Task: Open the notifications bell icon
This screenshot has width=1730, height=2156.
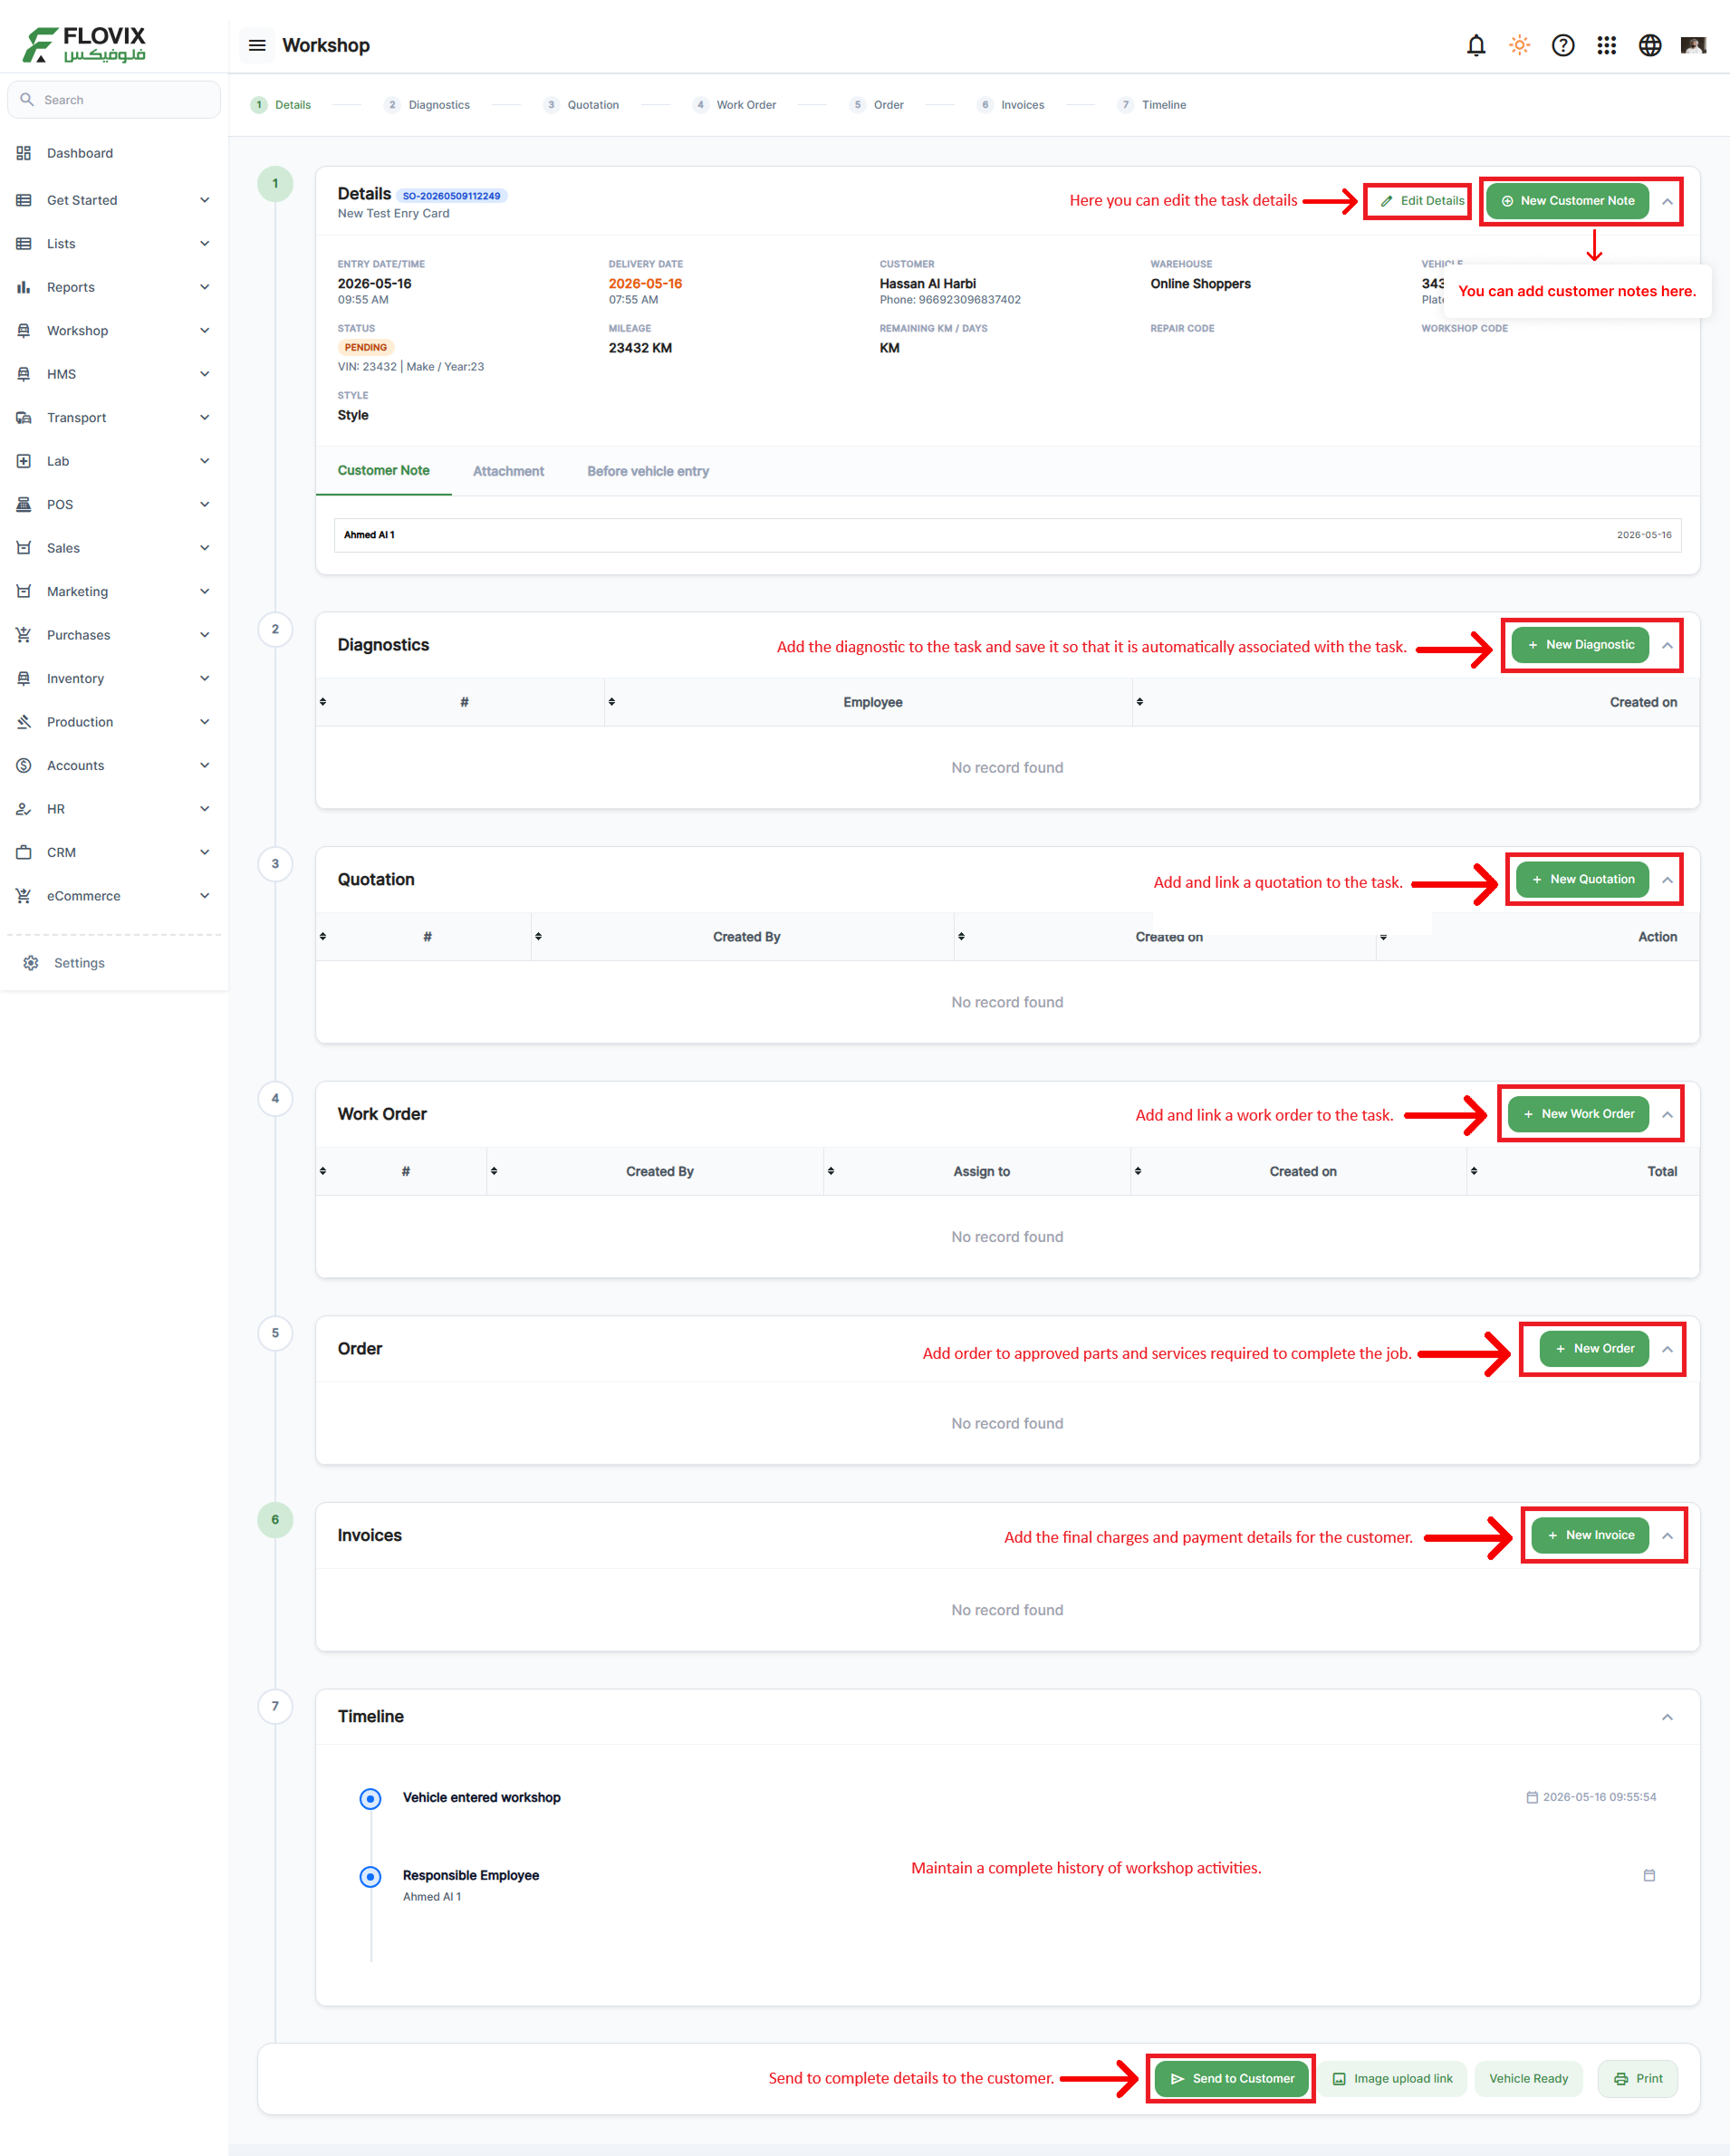Action: (1476, 45)
